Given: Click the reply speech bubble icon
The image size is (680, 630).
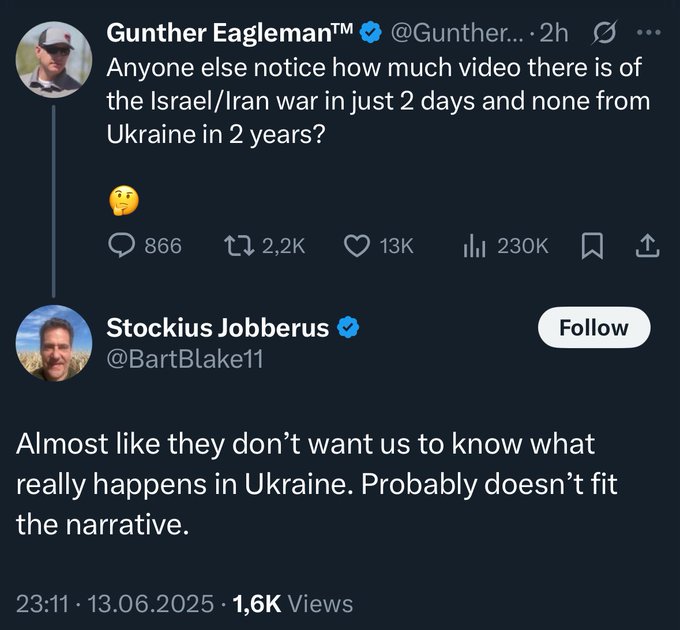Looking at the screenshot, I should coord(121,245).
